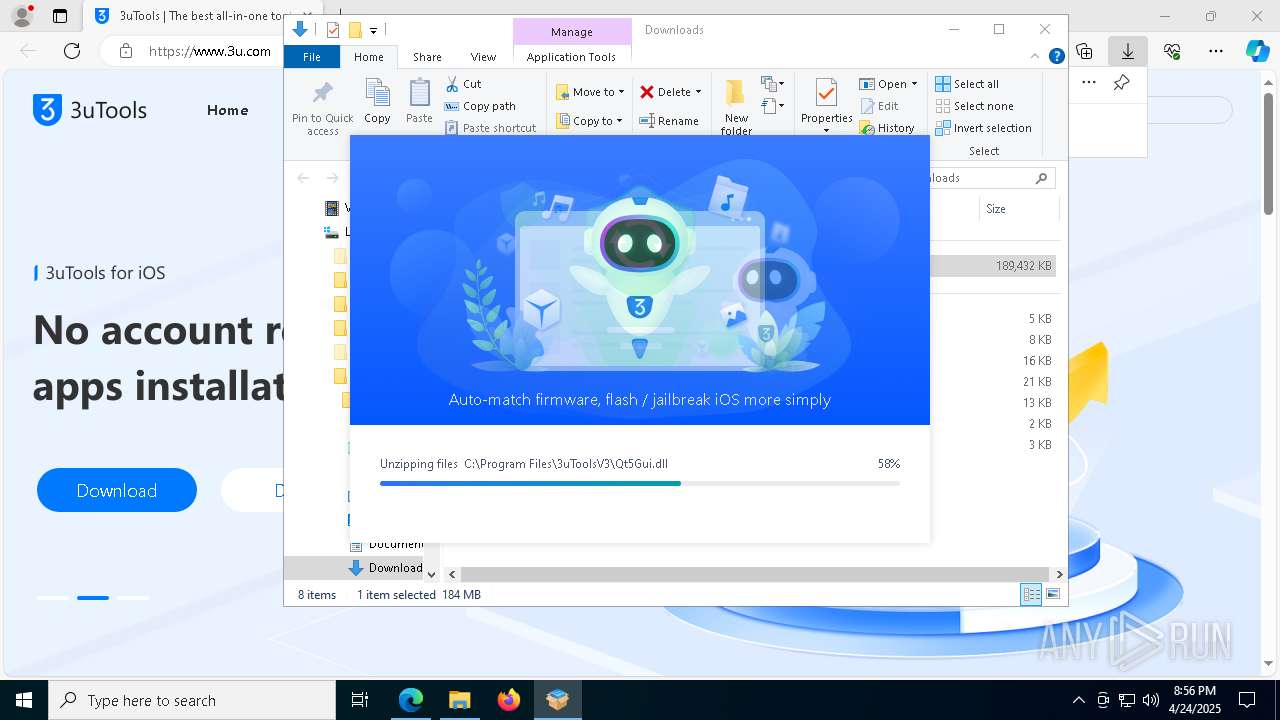The image size is (1280, 720).
Task: Click Copy path in the ribbon
Action: click(x=480, y=106)
